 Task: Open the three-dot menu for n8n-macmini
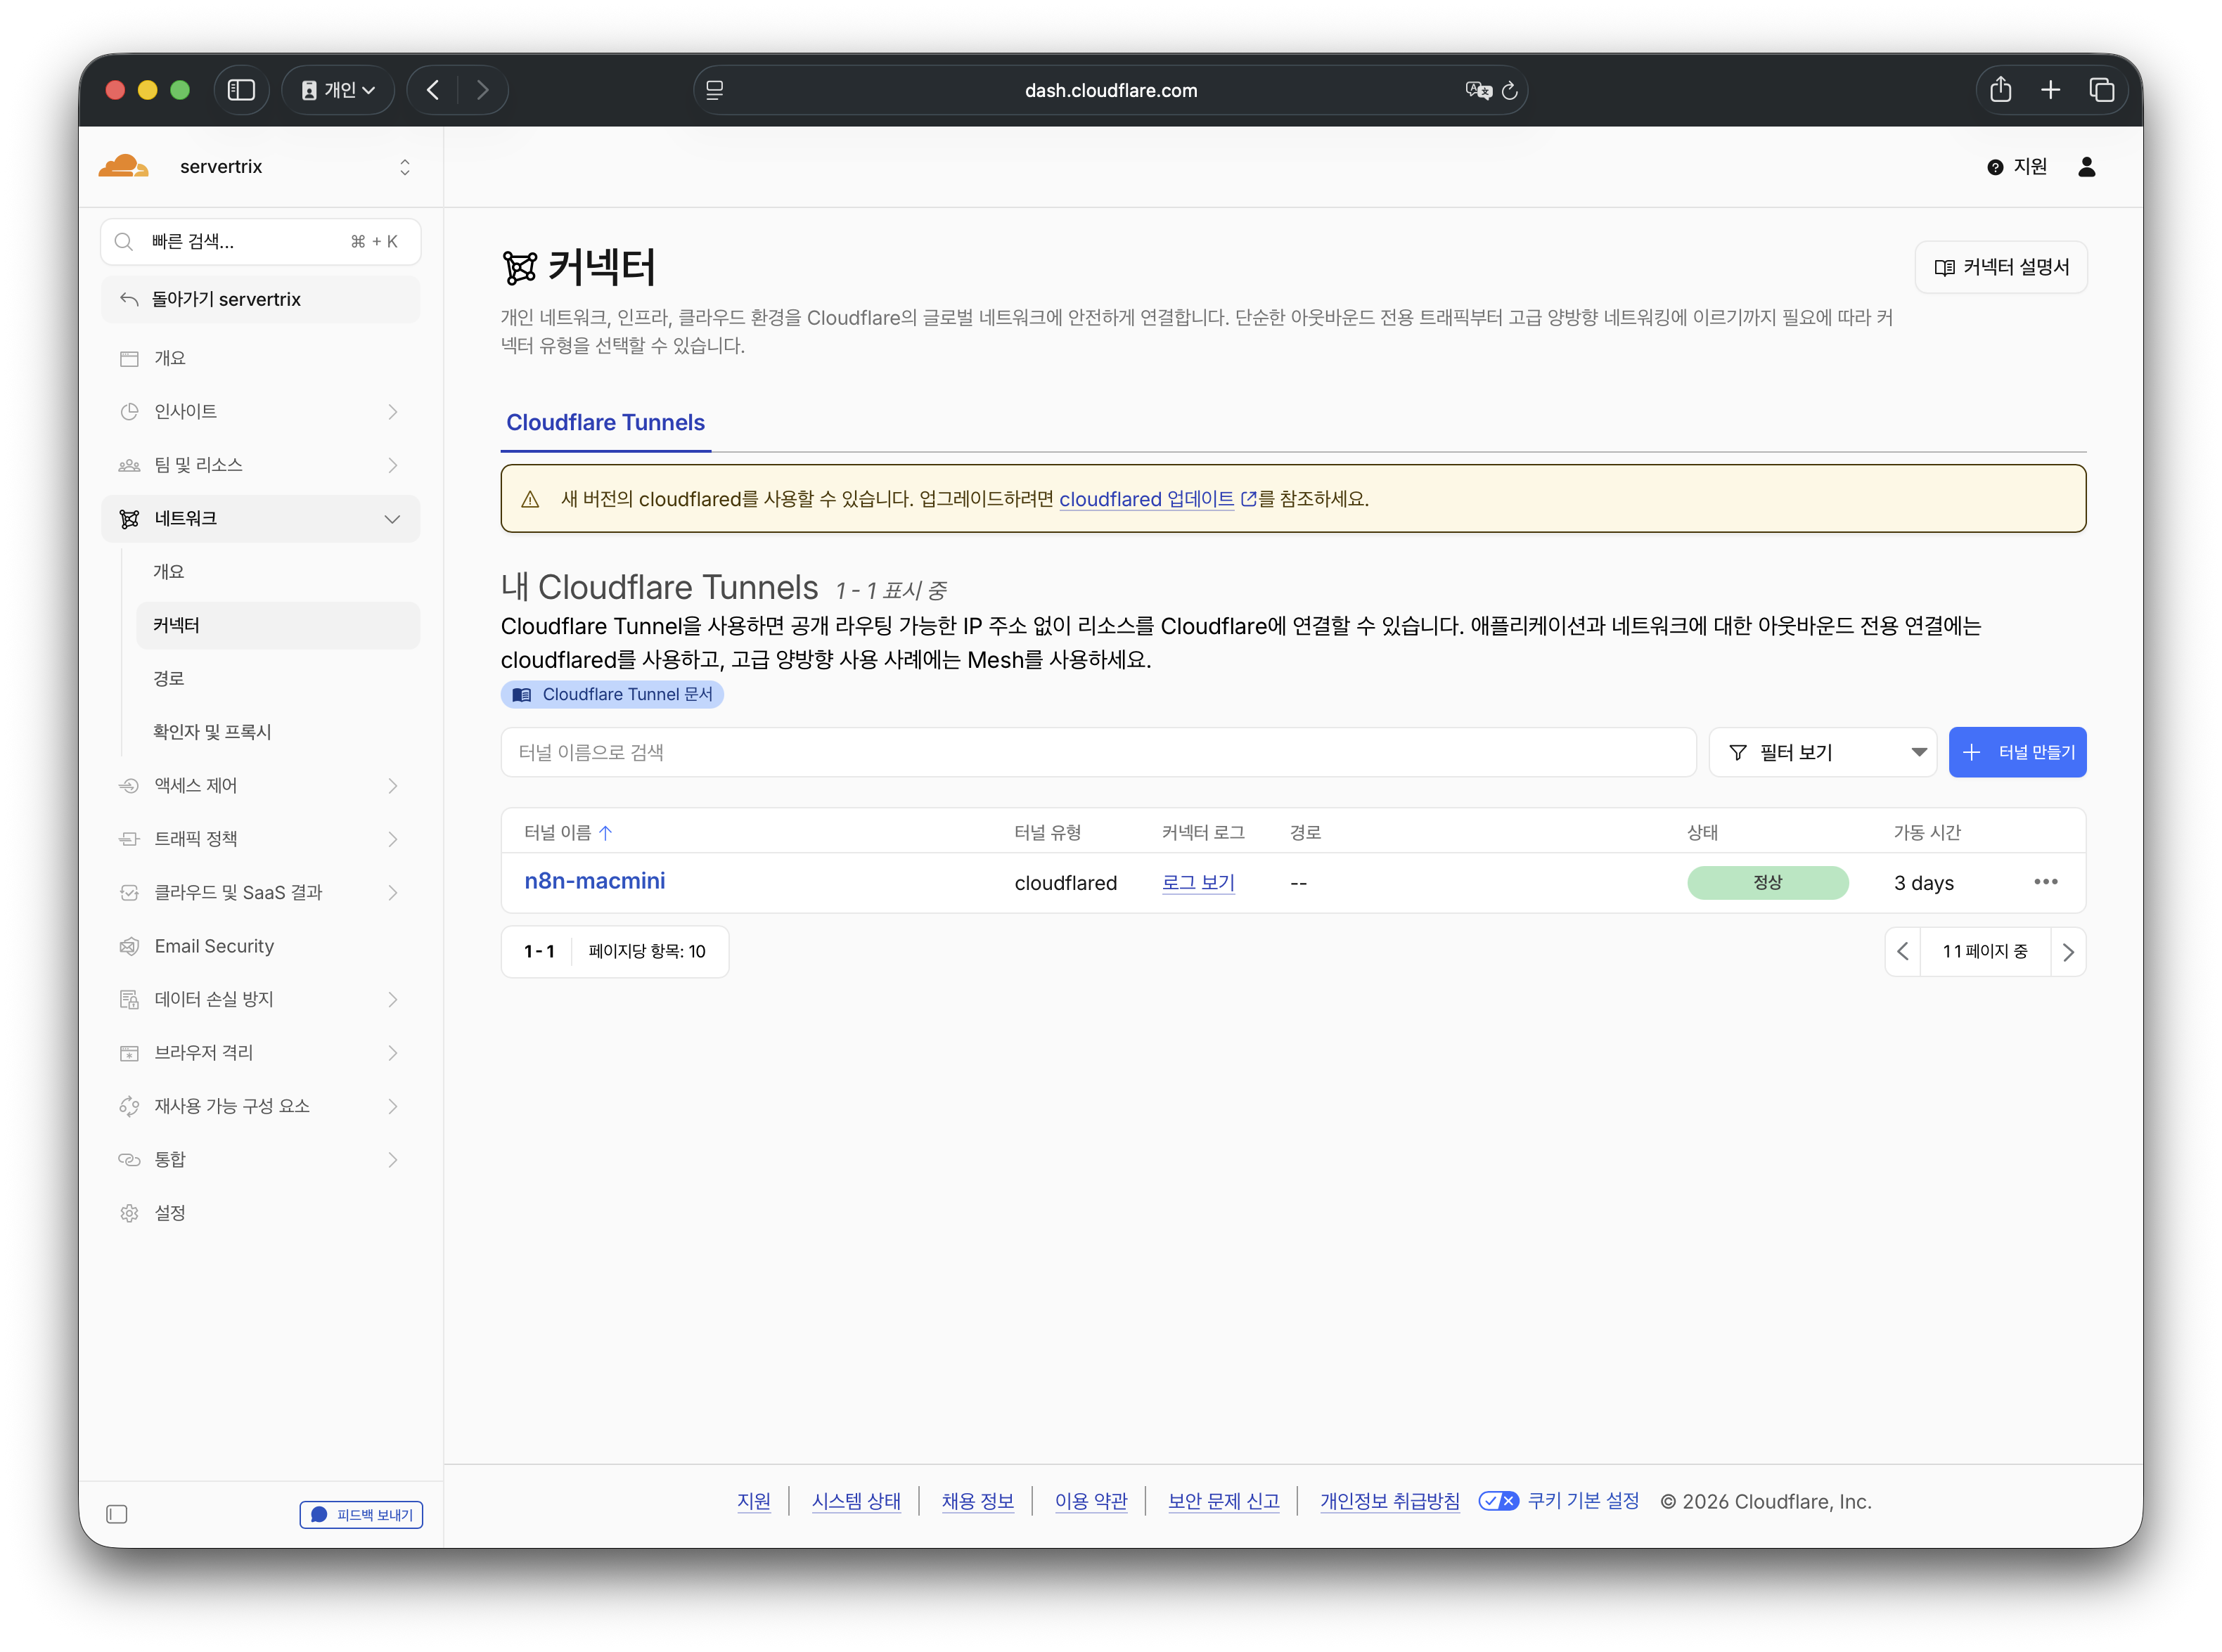(x=2045, y=882)
